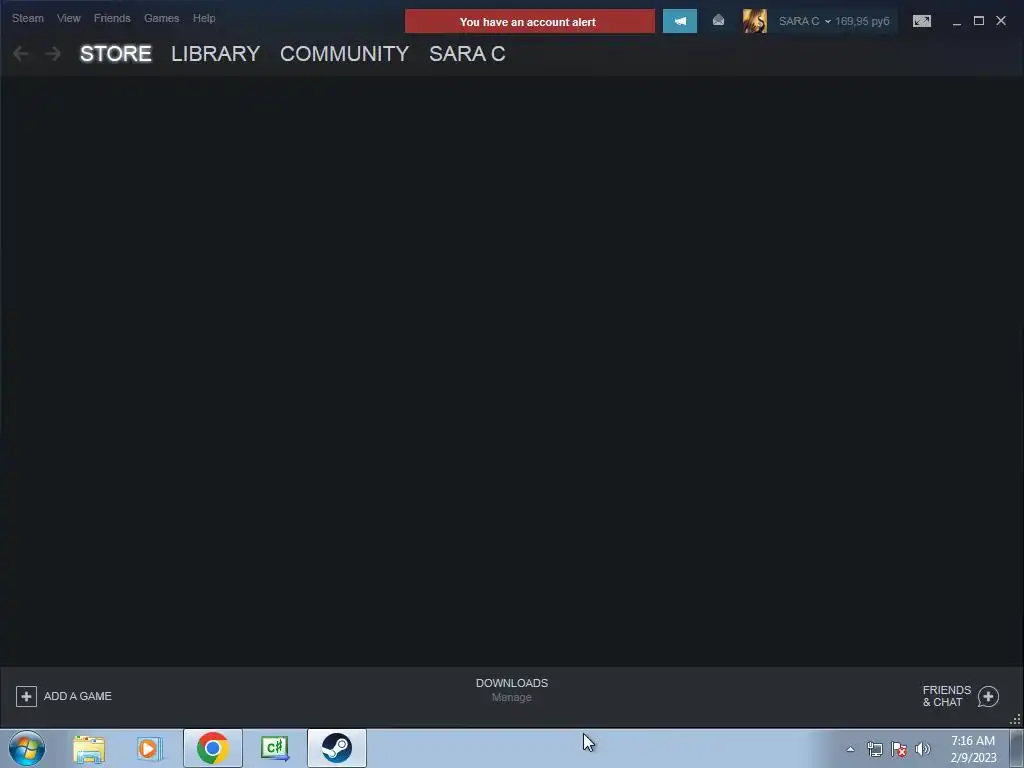Click the window resize grip corner
The width and height of the screenshot is (1024, 768).
[1016, 720]
